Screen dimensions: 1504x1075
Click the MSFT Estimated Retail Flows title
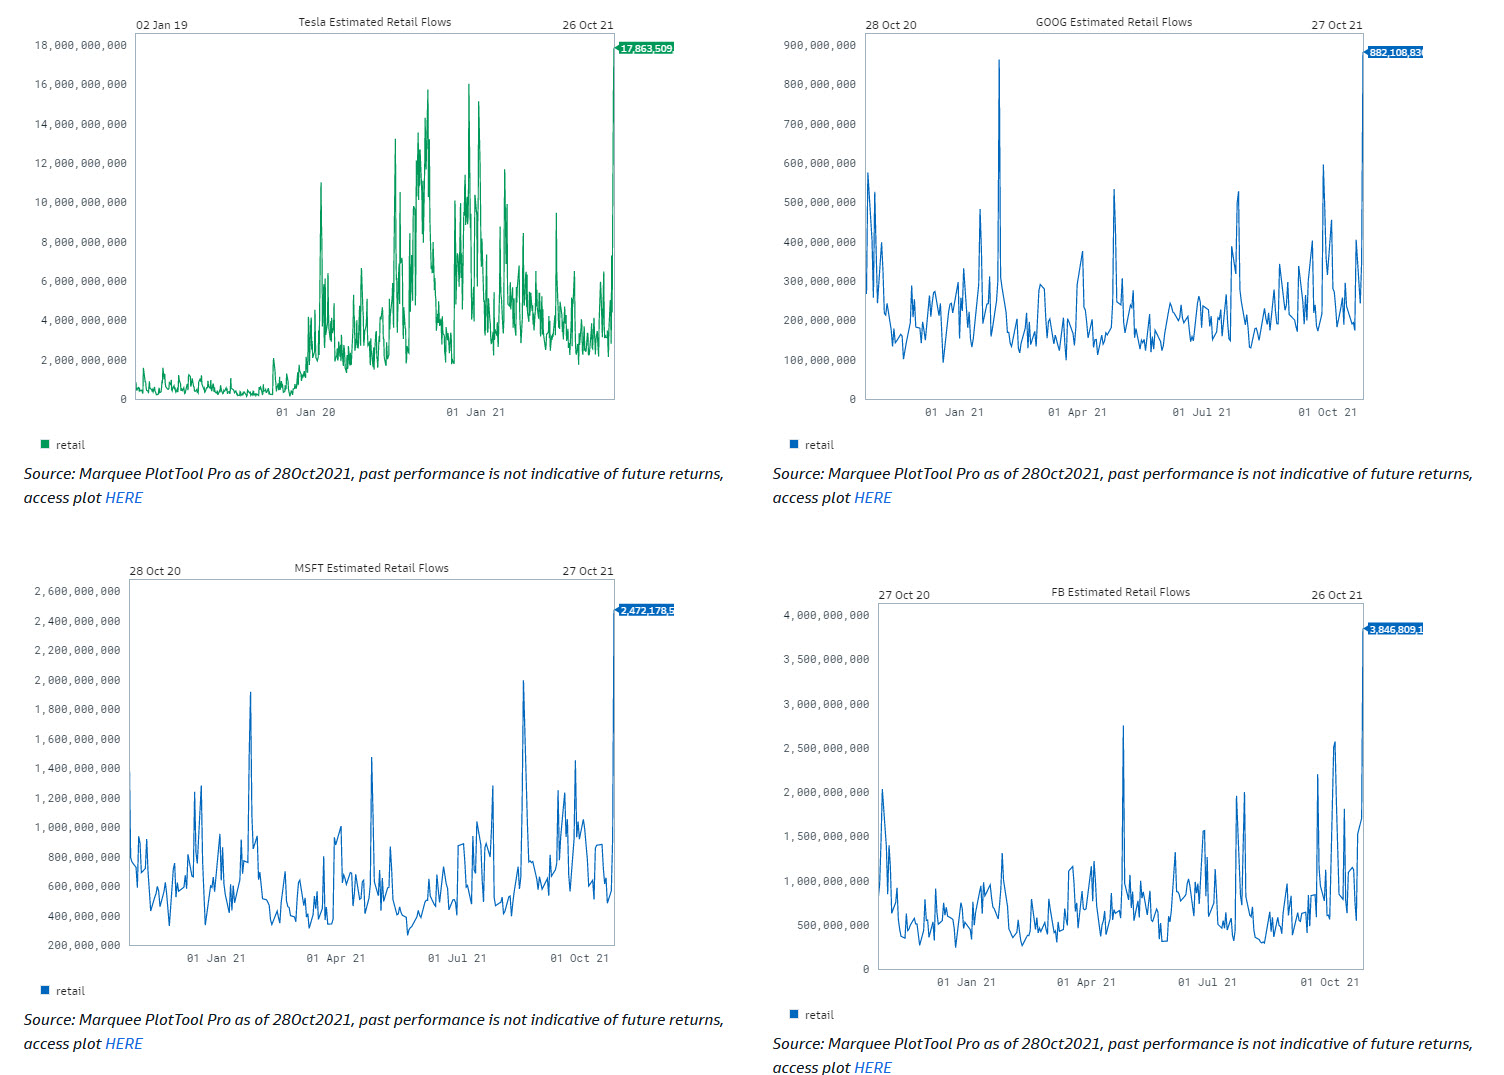371,568
